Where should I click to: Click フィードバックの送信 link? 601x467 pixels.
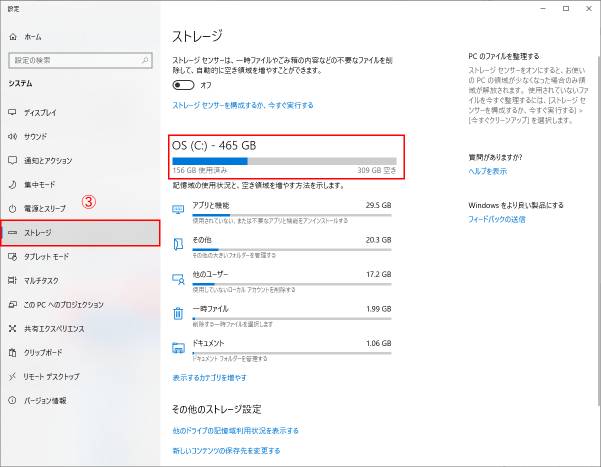tap(496, 217)
